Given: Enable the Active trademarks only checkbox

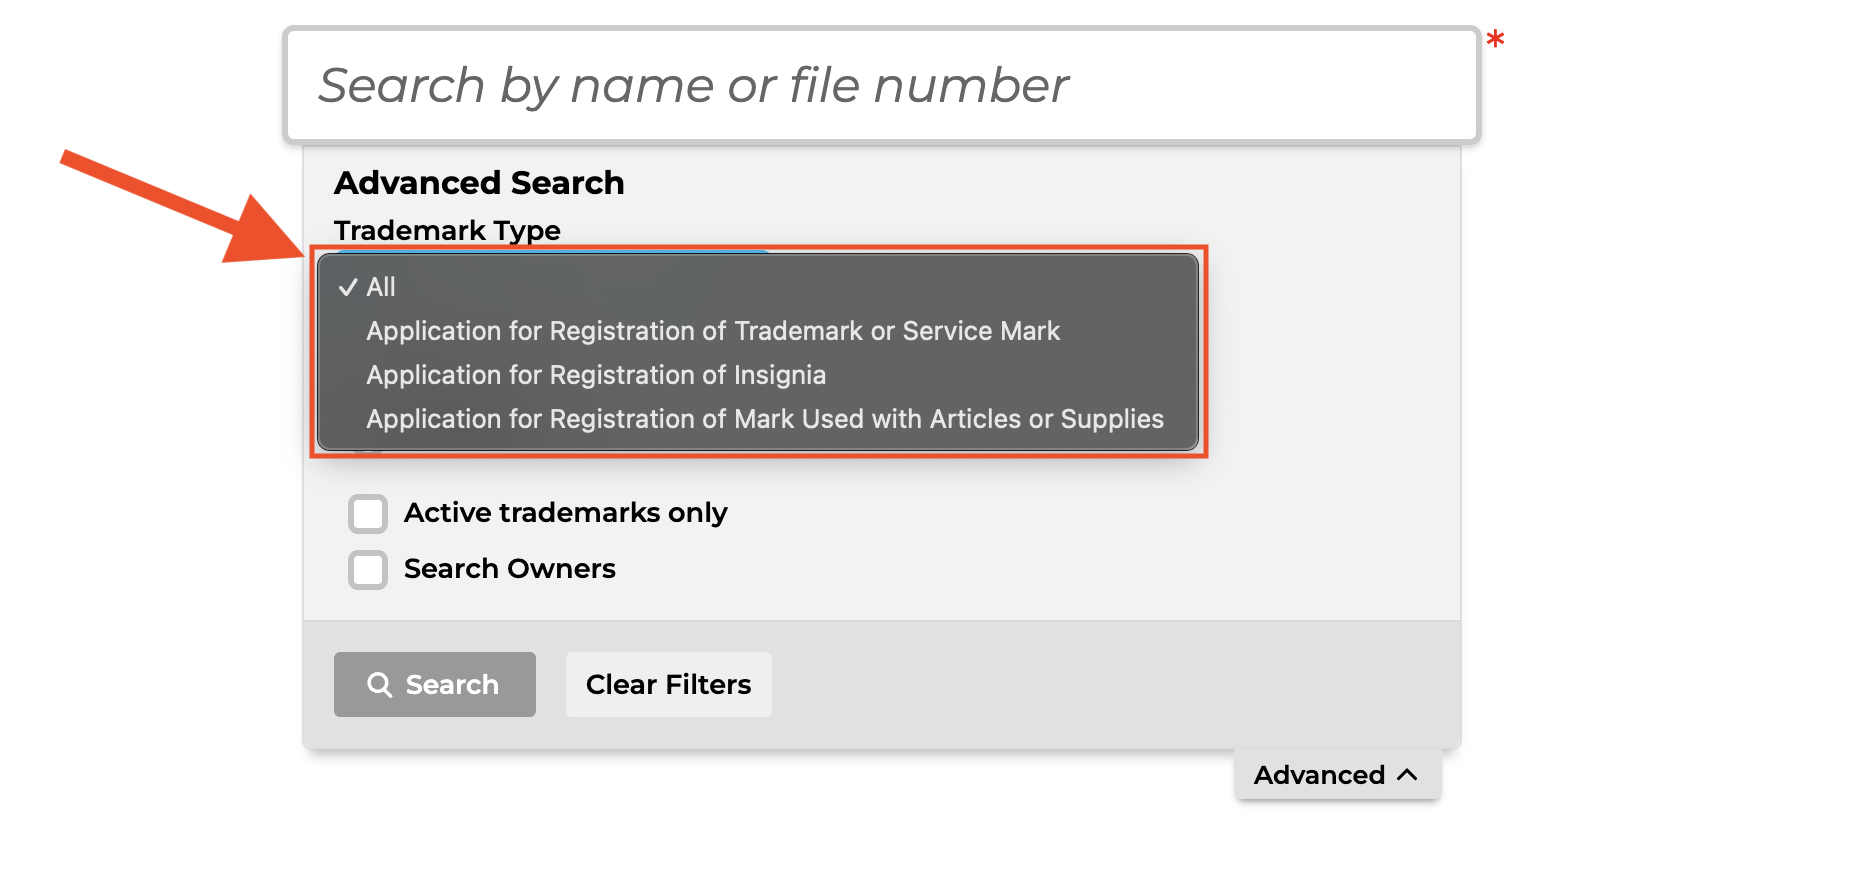Looking at the screenshot, I should 368,514.
